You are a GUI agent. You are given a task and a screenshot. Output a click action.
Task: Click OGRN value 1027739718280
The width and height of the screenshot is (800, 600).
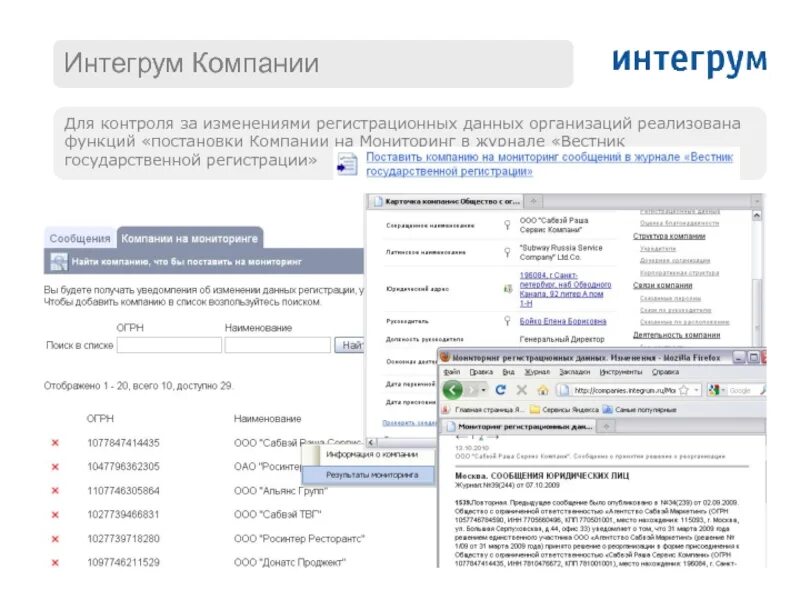click(x=123, y=539)
